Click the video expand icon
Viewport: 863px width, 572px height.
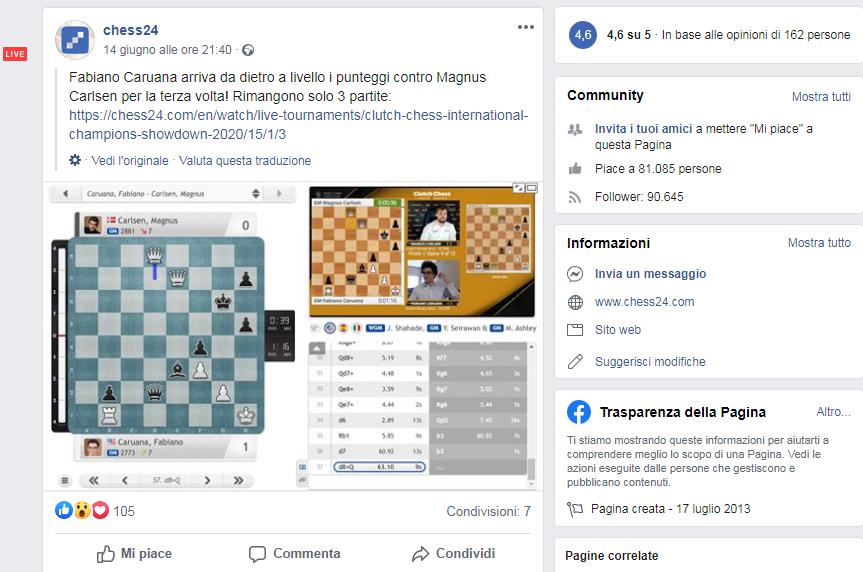pos(518,188)
